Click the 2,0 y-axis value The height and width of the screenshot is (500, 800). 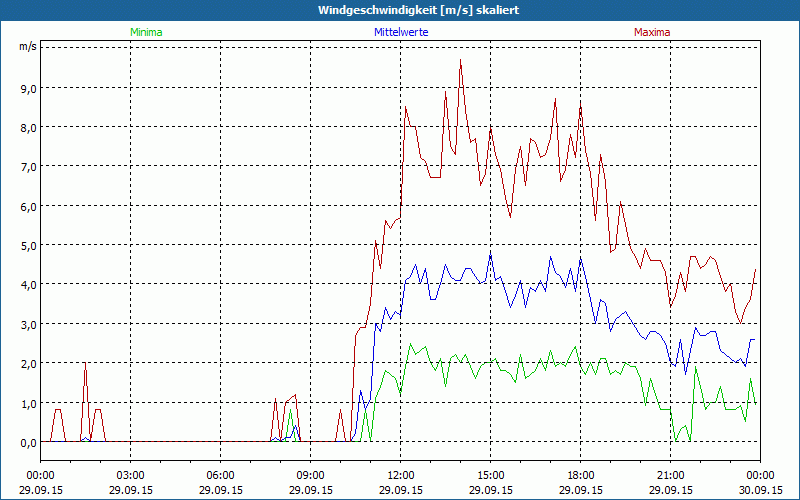point(29,364)
